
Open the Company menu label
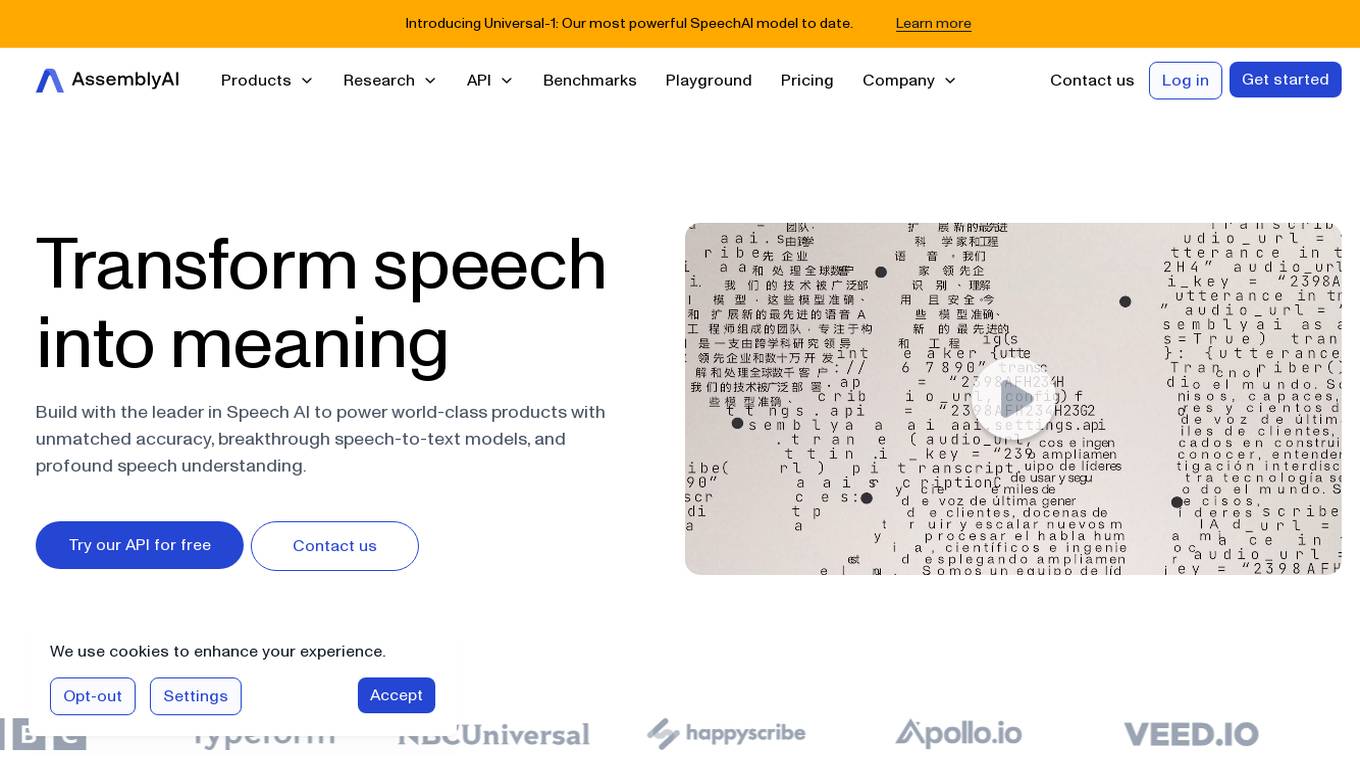point(899,80)
